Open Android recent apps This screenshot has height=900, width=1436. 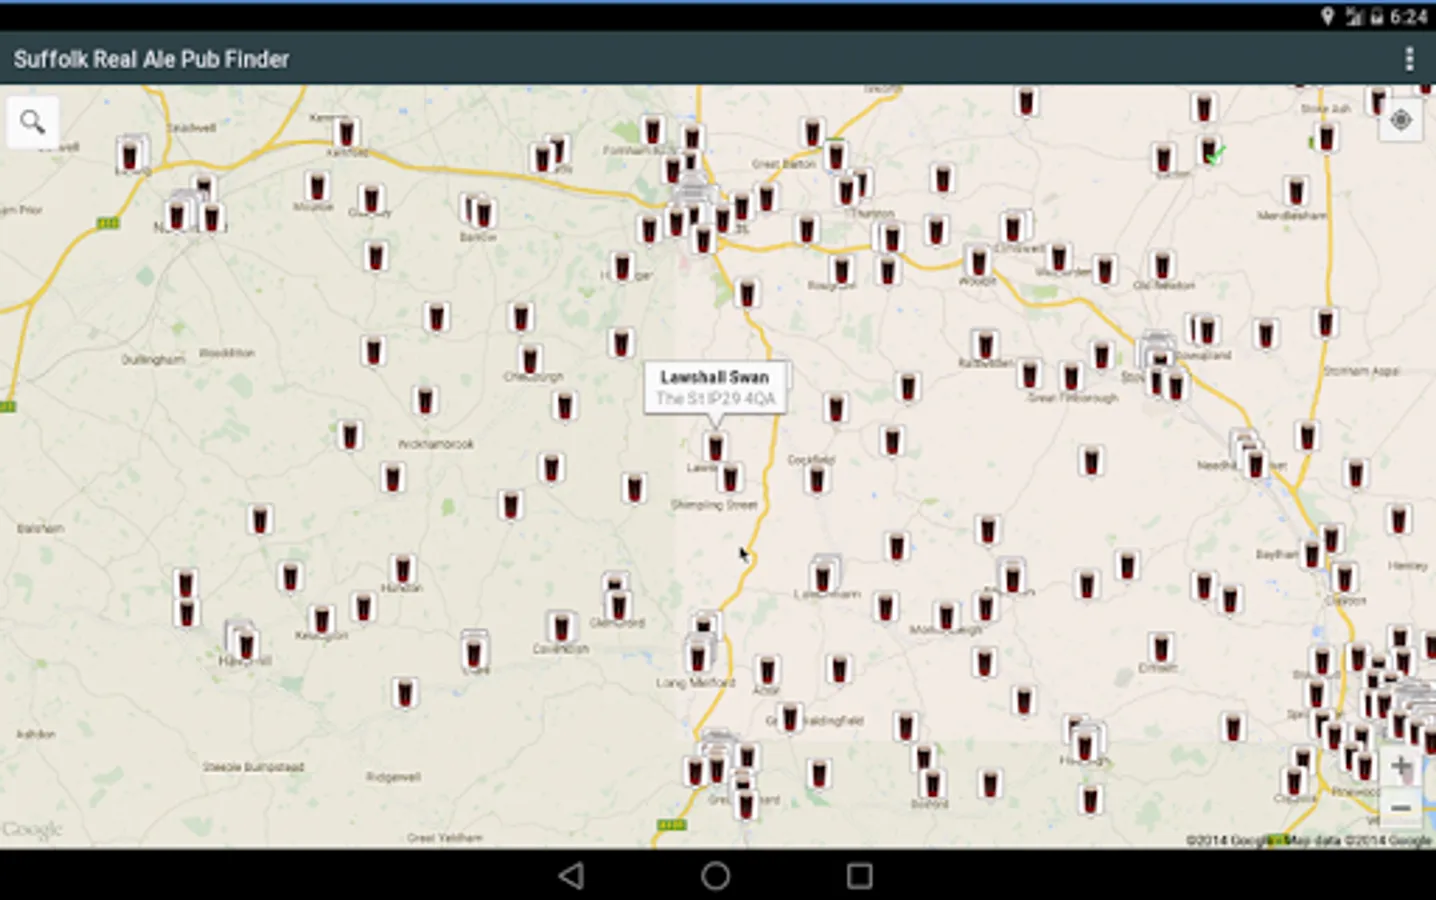click(859, 876)
